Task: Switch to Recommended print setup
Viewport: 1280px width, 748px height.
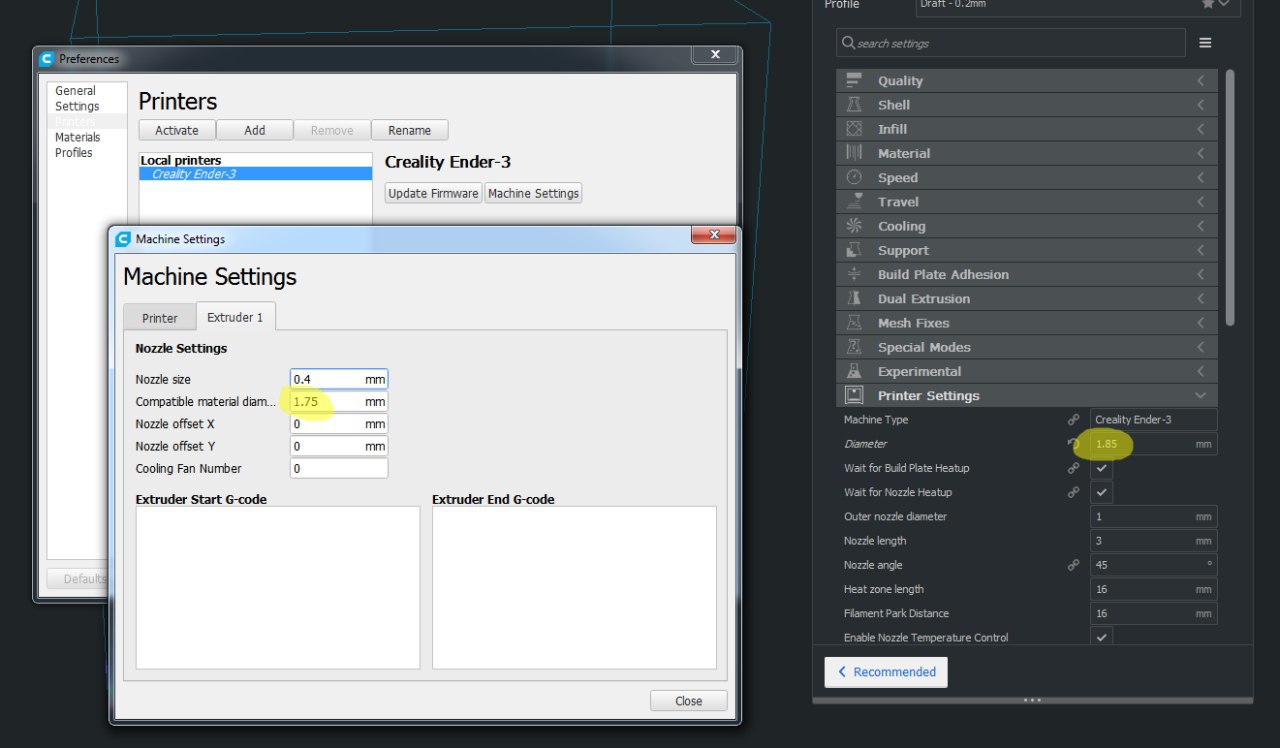Action: click(886, 672)
